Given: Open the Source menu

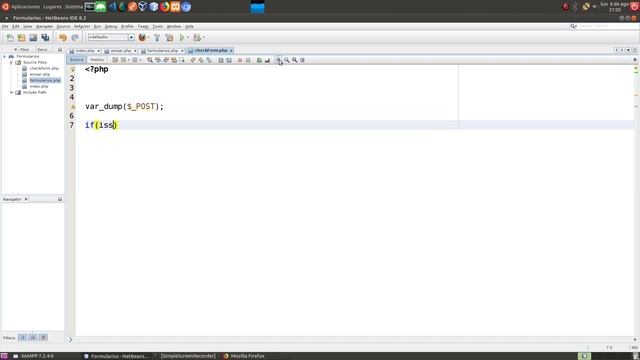Looking at the screenshot, I should click(63, 26).
